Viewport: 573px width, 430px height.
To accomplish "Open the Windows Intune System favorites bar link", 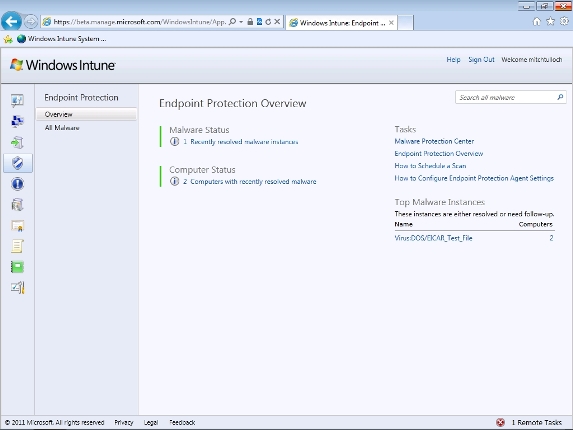I will (x=62, y=39).
